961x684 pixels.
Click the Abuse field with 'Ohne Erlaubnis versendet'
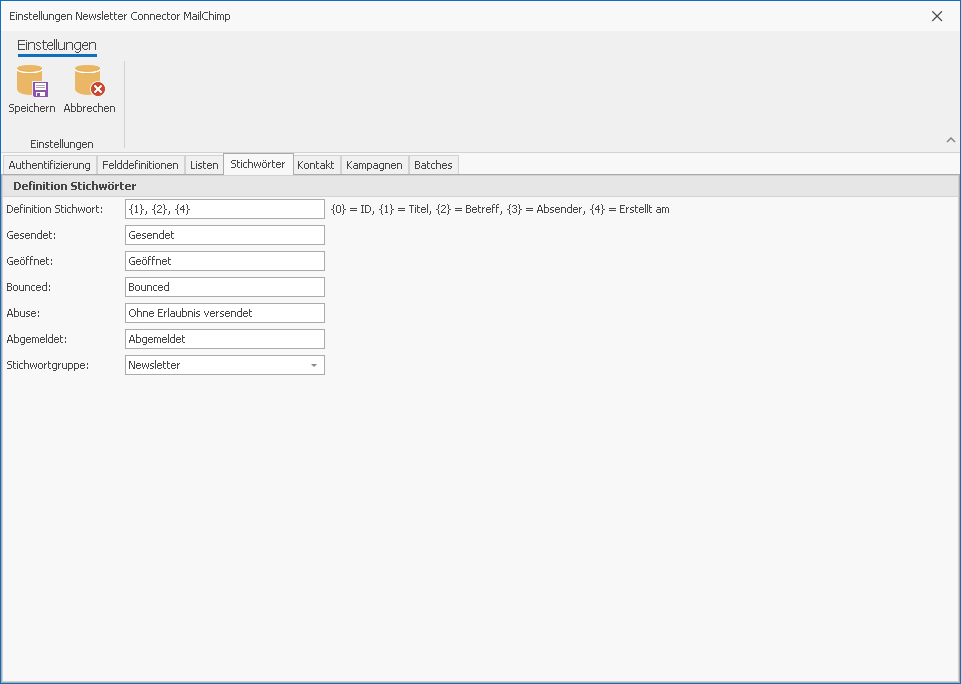coord(224,313)
